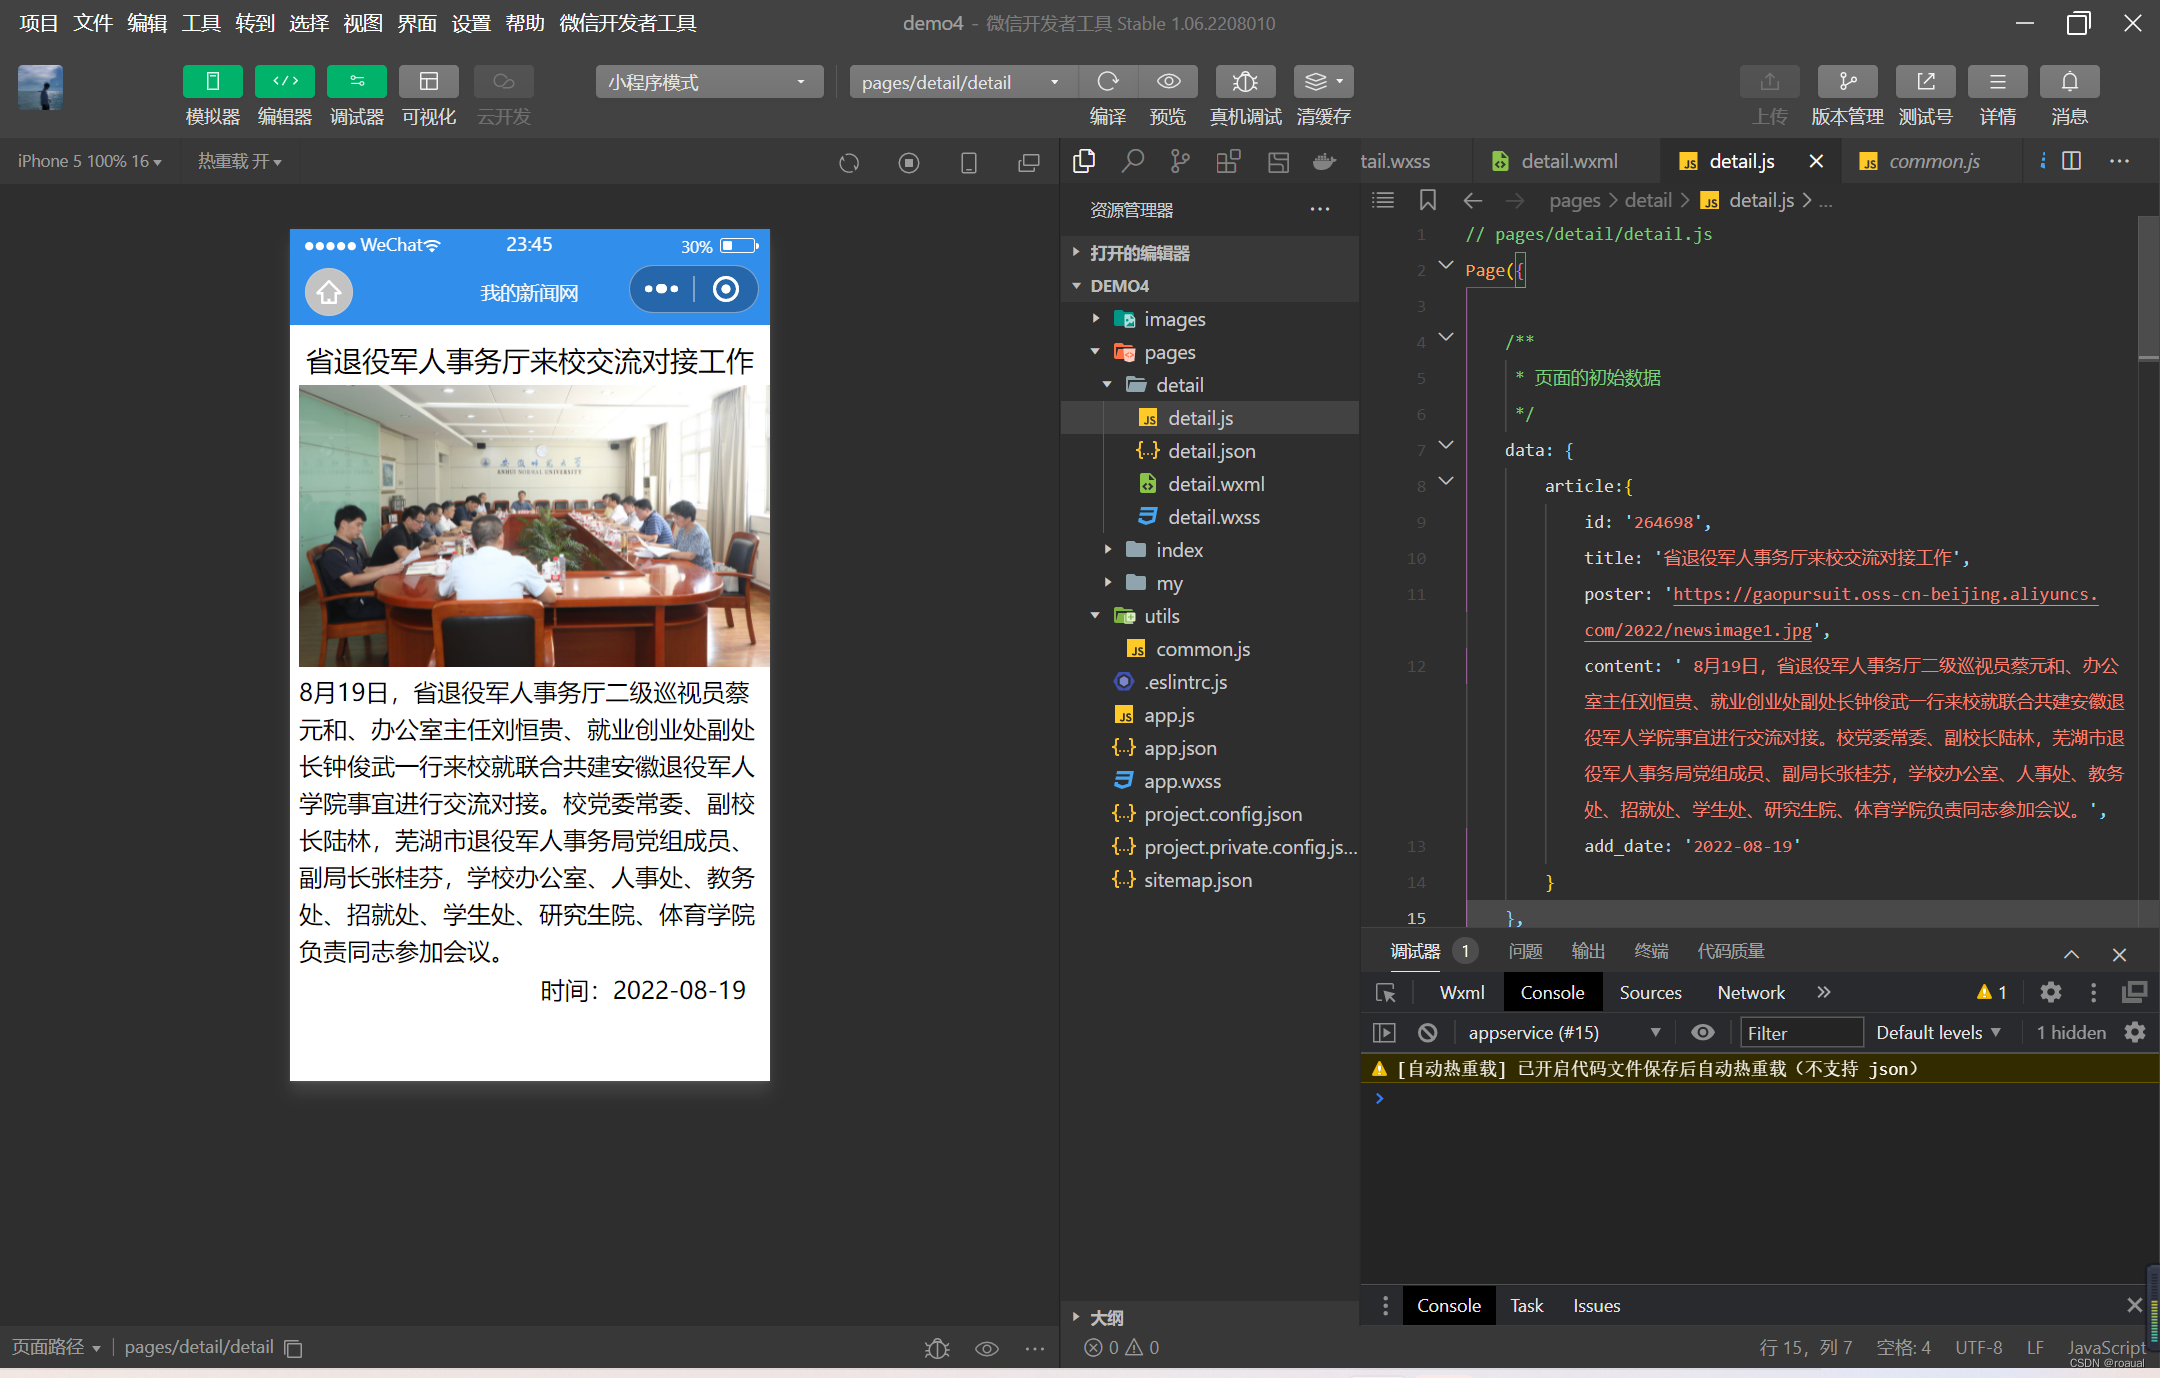Click the console Filter input field
Screen dimensions: 2160x1378
tap(1801, 1033)
